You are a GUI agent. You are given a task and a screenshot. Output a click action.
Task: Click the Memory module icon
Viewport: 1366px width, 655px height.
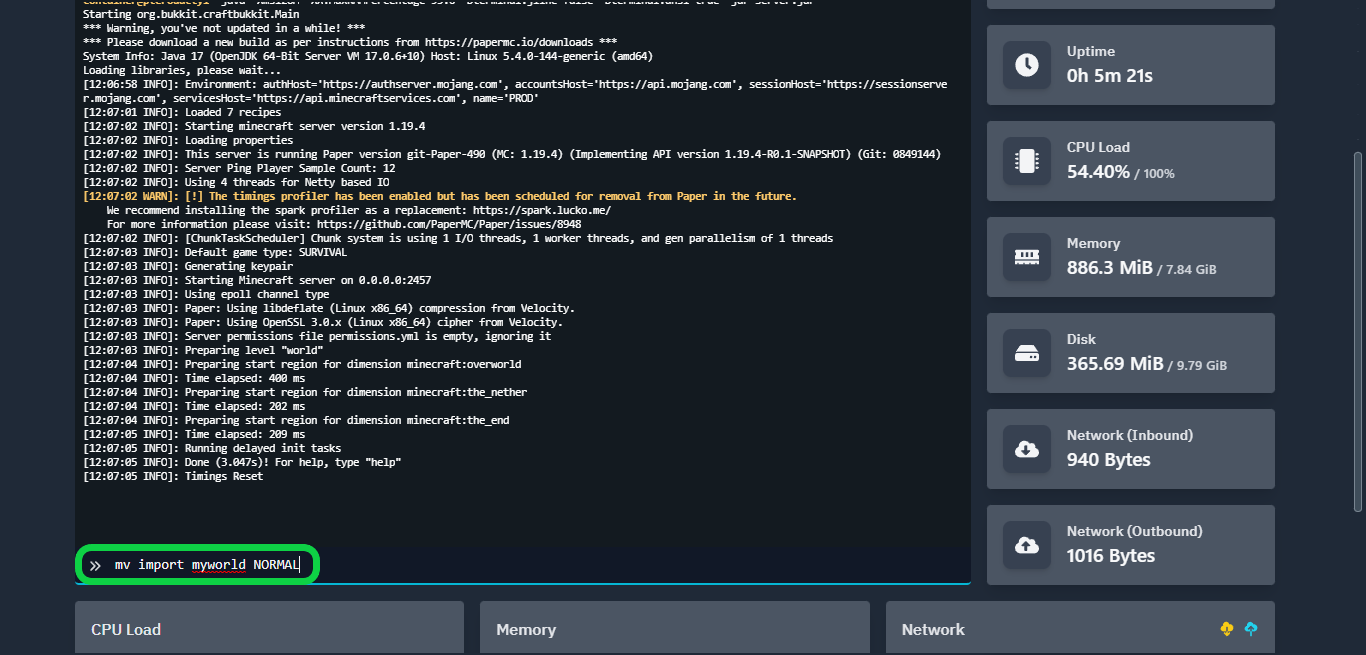(x=1026, y=256)
